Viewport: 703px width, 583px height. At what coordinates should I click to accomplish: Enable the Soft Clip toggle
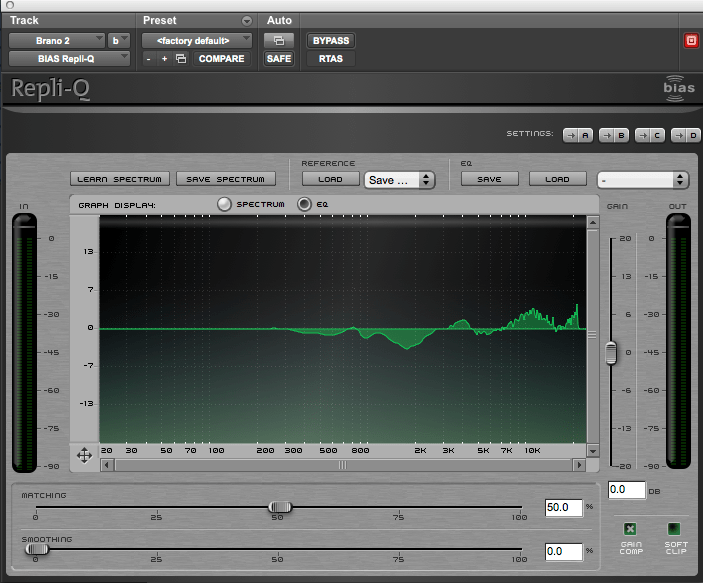point(674,529)
